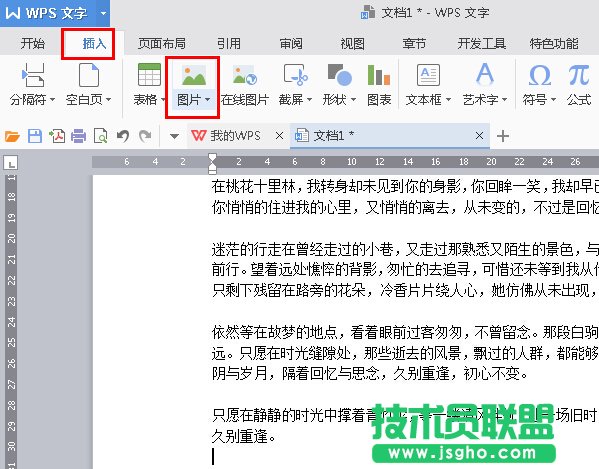Image resolution: width=599 pixels, height=469 pixels.
Task: Save the document with floppy icon
Action: click(x=35, y=136)
